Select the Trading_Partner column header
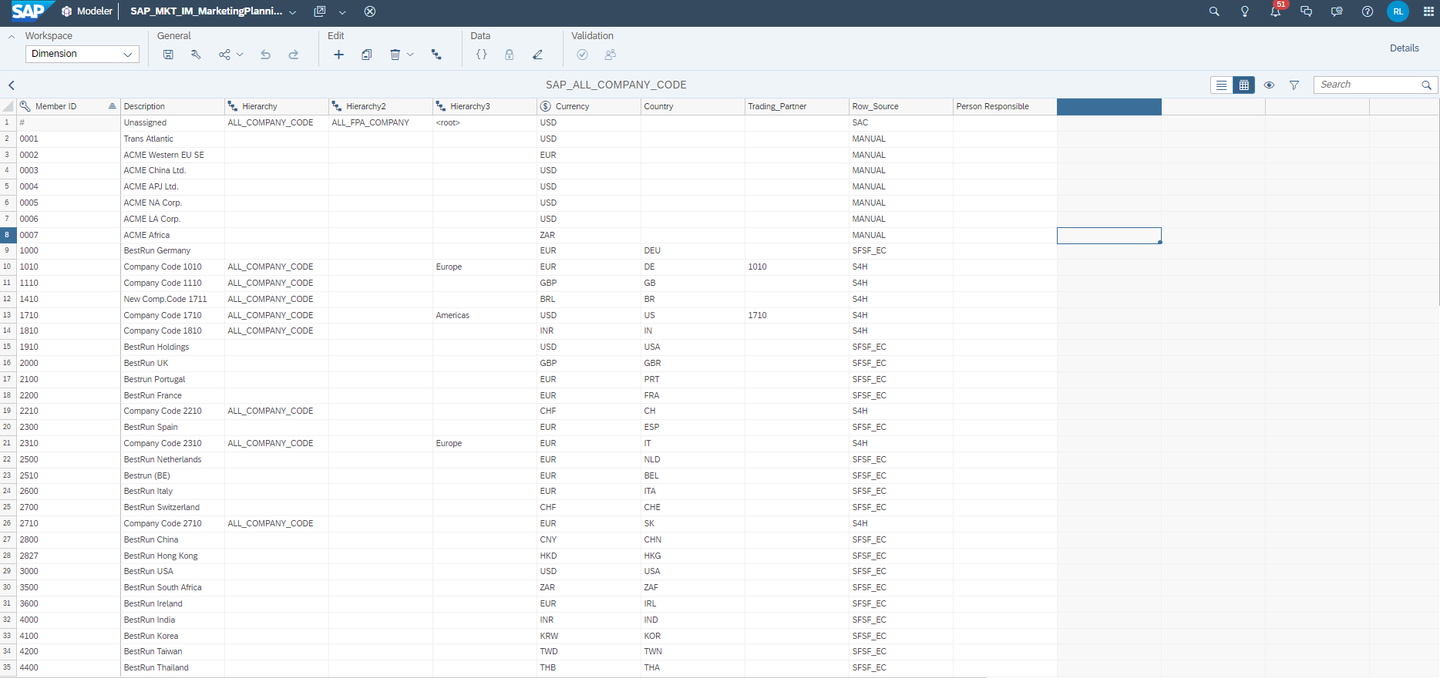The image size is (1440, 678). point(797,106)
